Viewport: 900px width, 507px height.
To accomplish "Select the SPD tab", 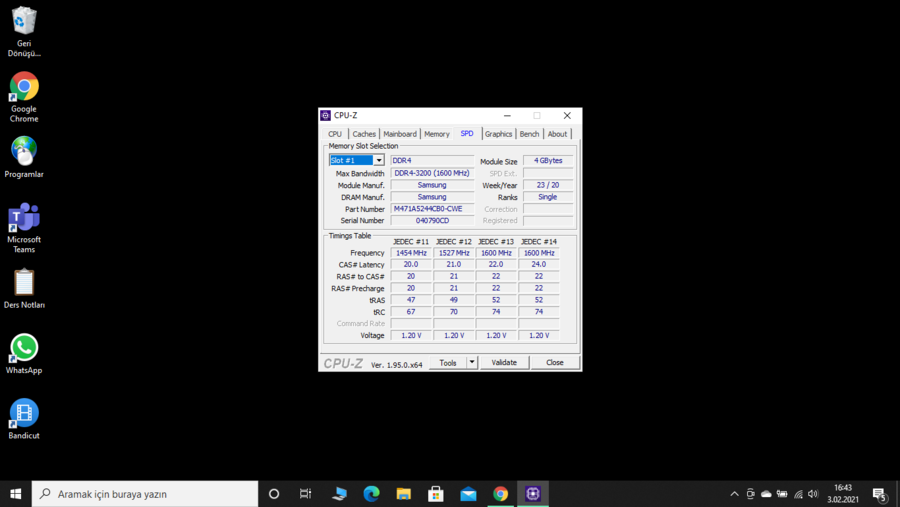I will click(x=467, y=133).
